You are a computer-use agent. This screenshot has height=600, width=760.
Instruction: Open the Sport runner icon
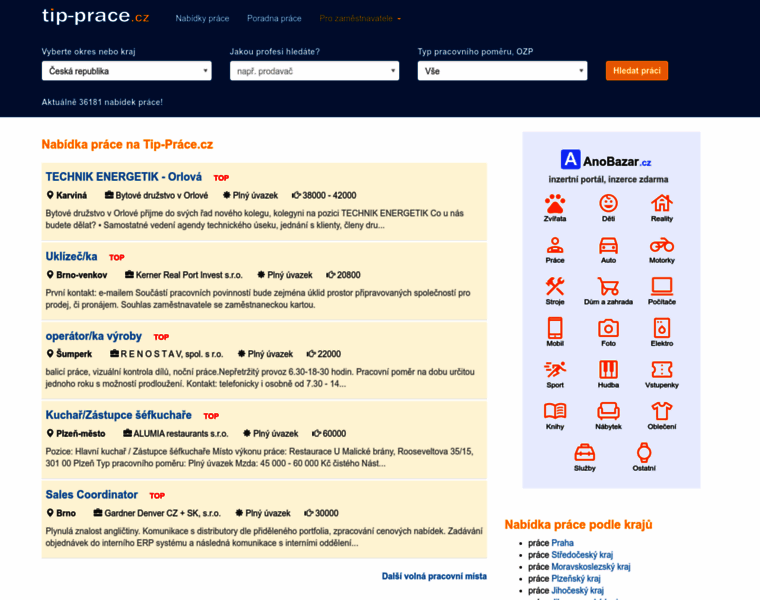[x=555, y=370]
